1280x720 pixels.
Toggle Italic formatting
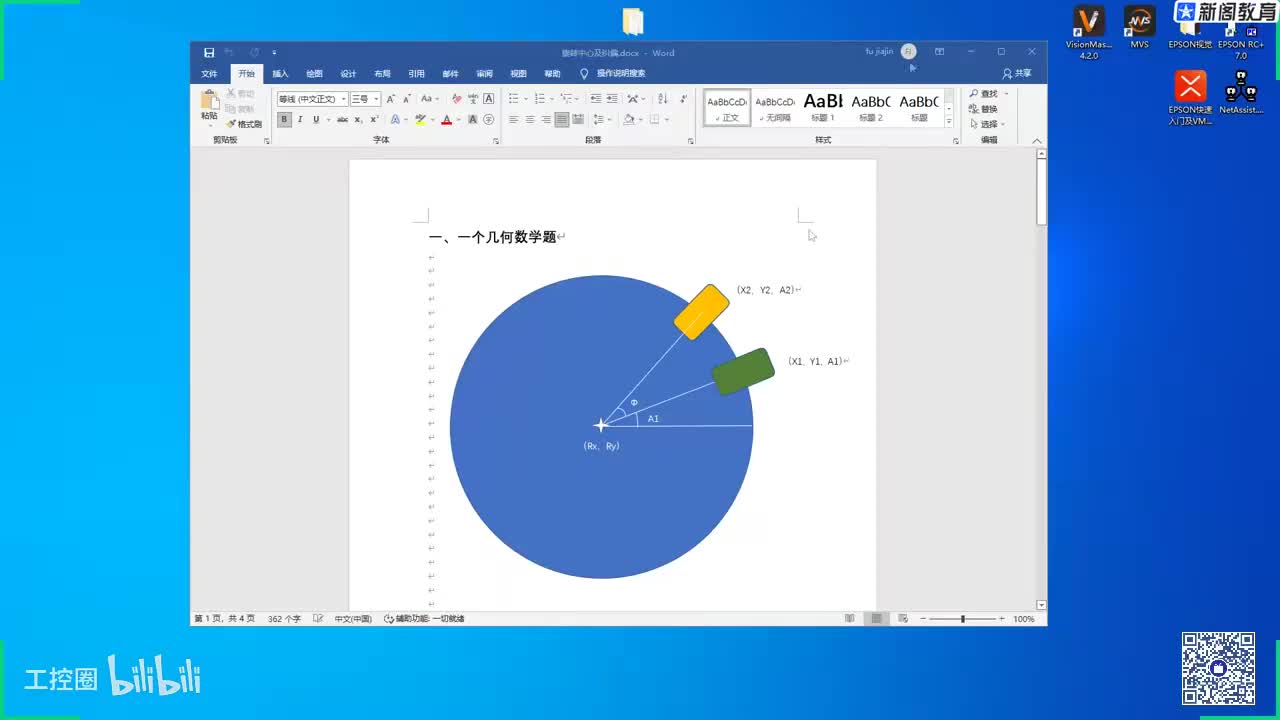[x=300, y=119]
